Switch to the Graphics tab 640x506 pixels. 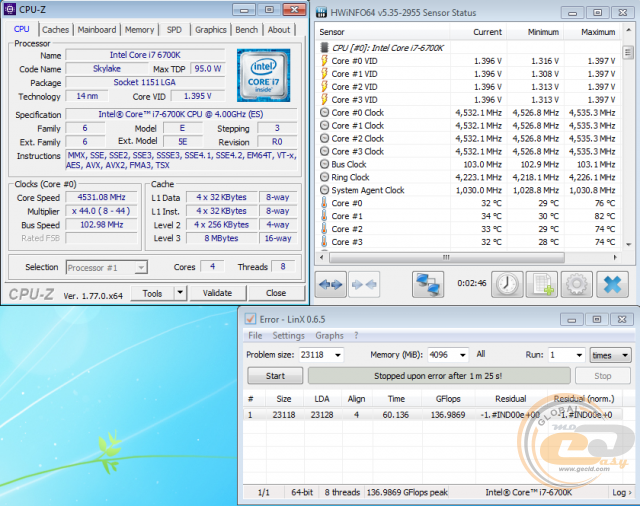click(x=211, y=30)
